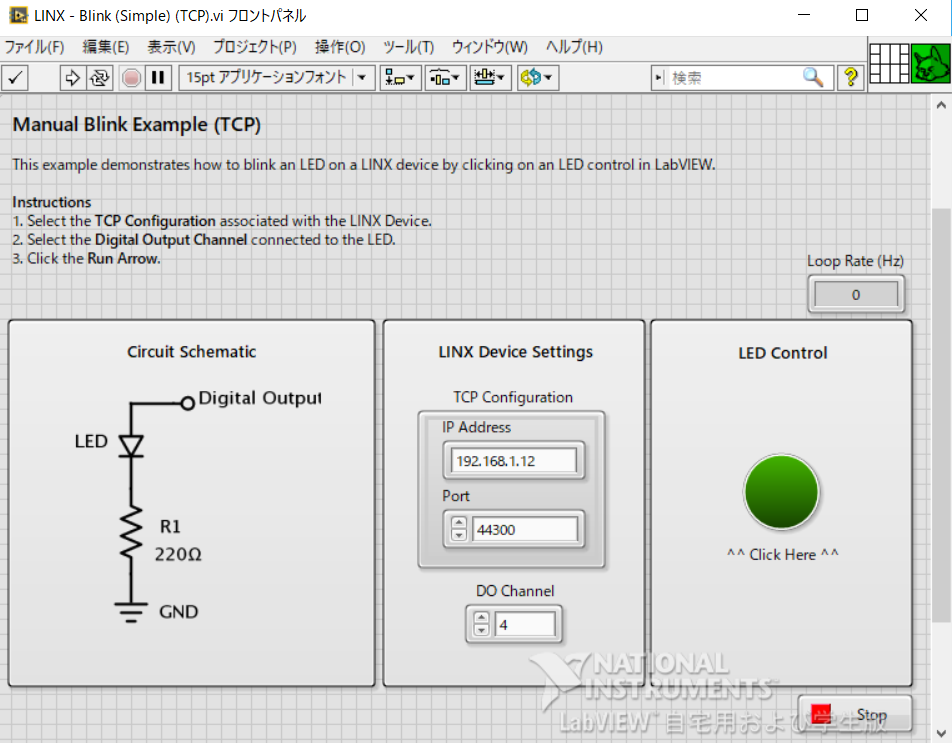
Task: Click the Stop button
Action: coord(855,714)
